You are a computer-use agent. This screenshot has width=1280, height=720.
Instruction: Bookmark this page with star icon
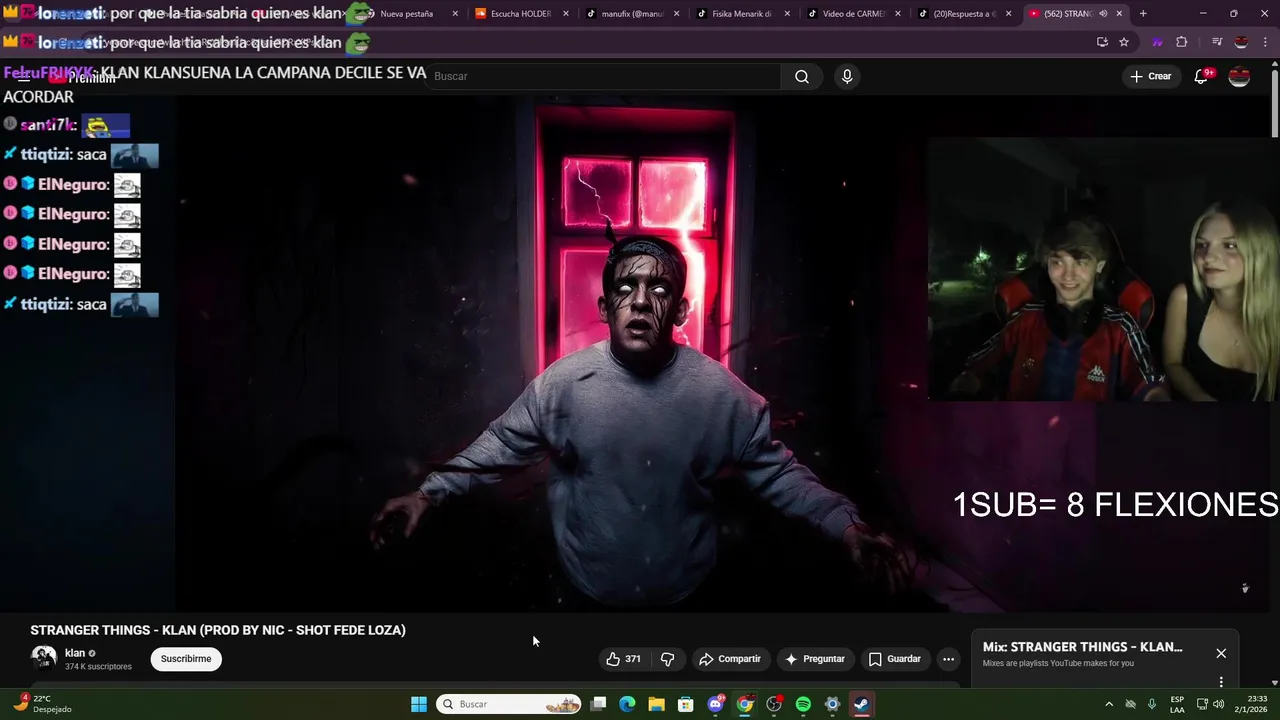tap(1124, 42)
